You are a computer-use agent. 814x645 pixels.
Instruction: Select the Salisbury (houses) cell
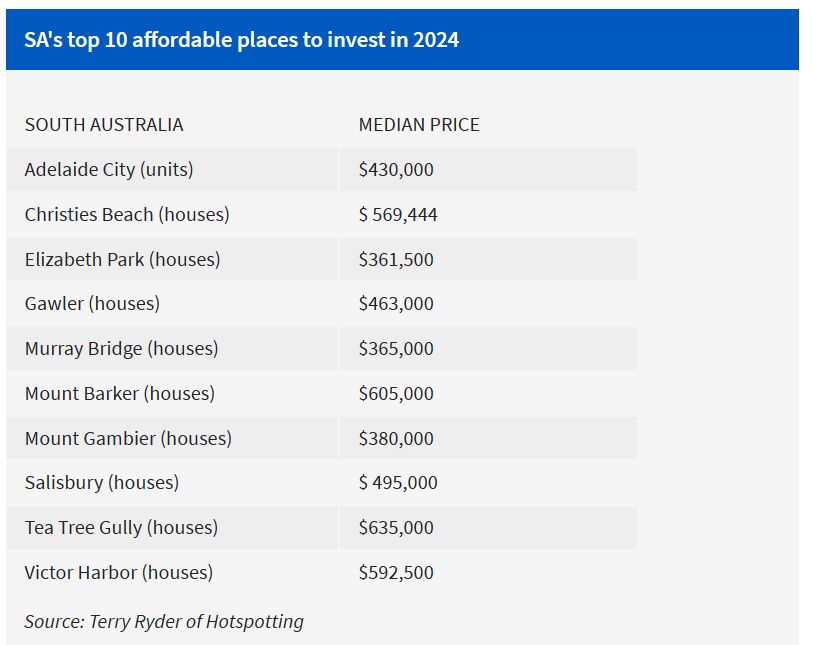(102, 483)
